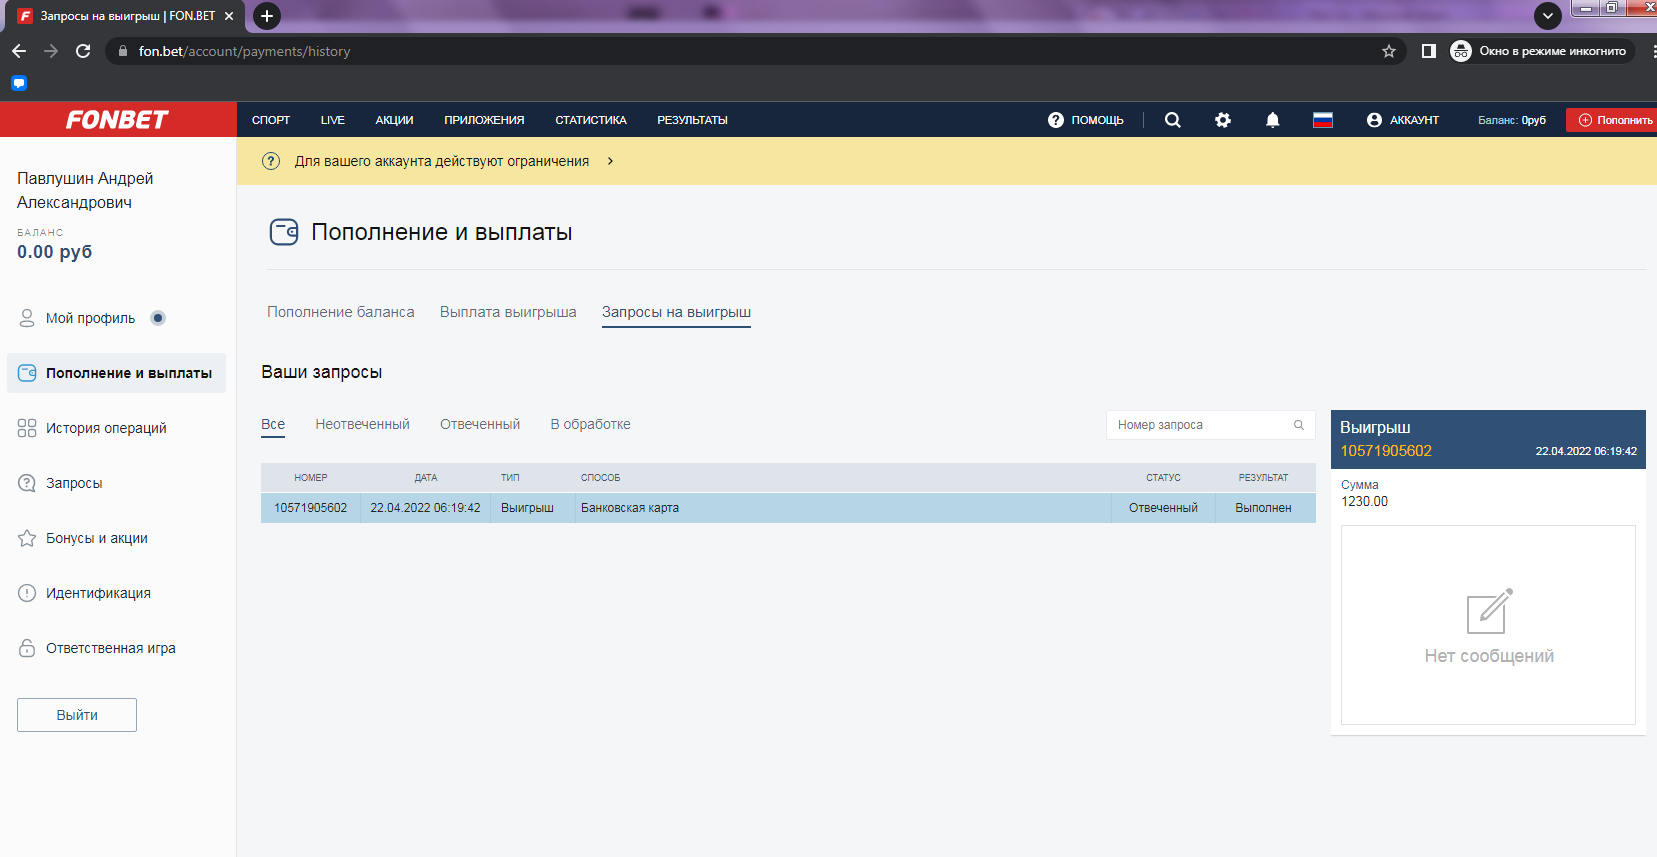
Task: Click the Баланс: 0руб indicator in header
Action: pos(1512,120)
